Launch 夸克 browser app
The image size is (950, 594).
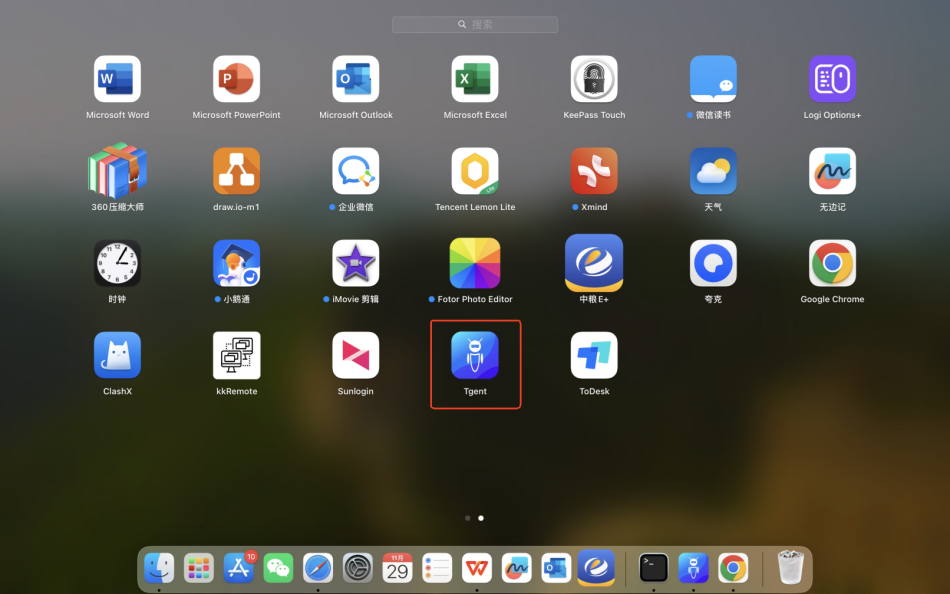(713, 263)
